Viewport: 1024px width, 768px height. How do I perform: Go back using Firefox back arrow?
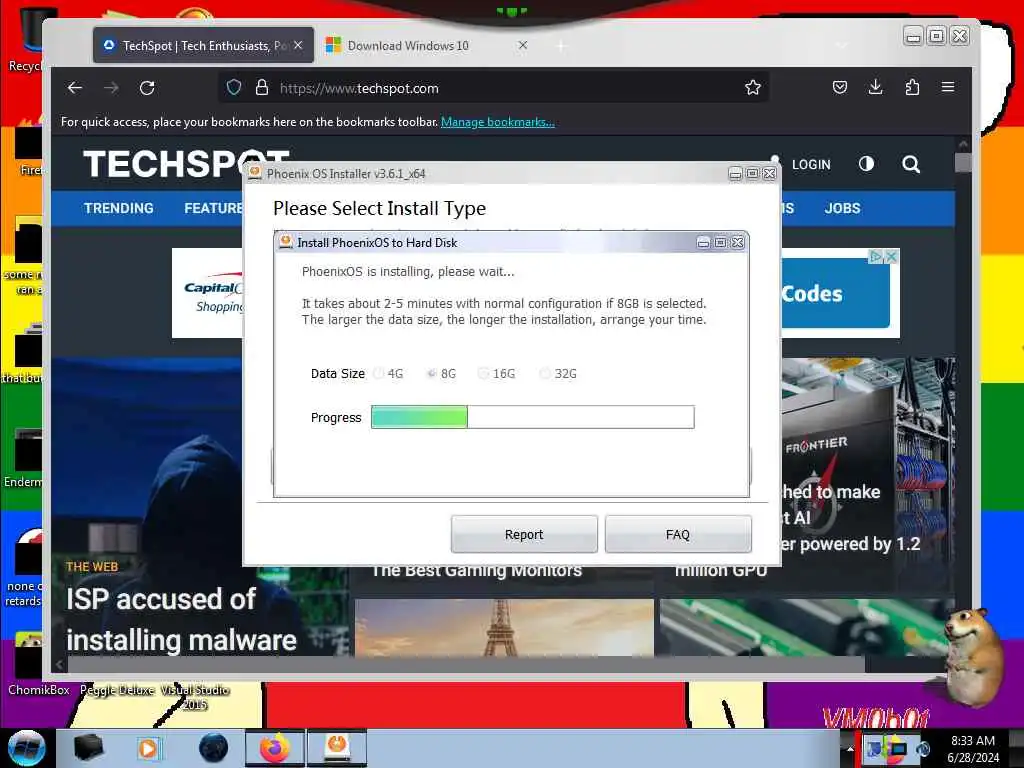[74, 88]
